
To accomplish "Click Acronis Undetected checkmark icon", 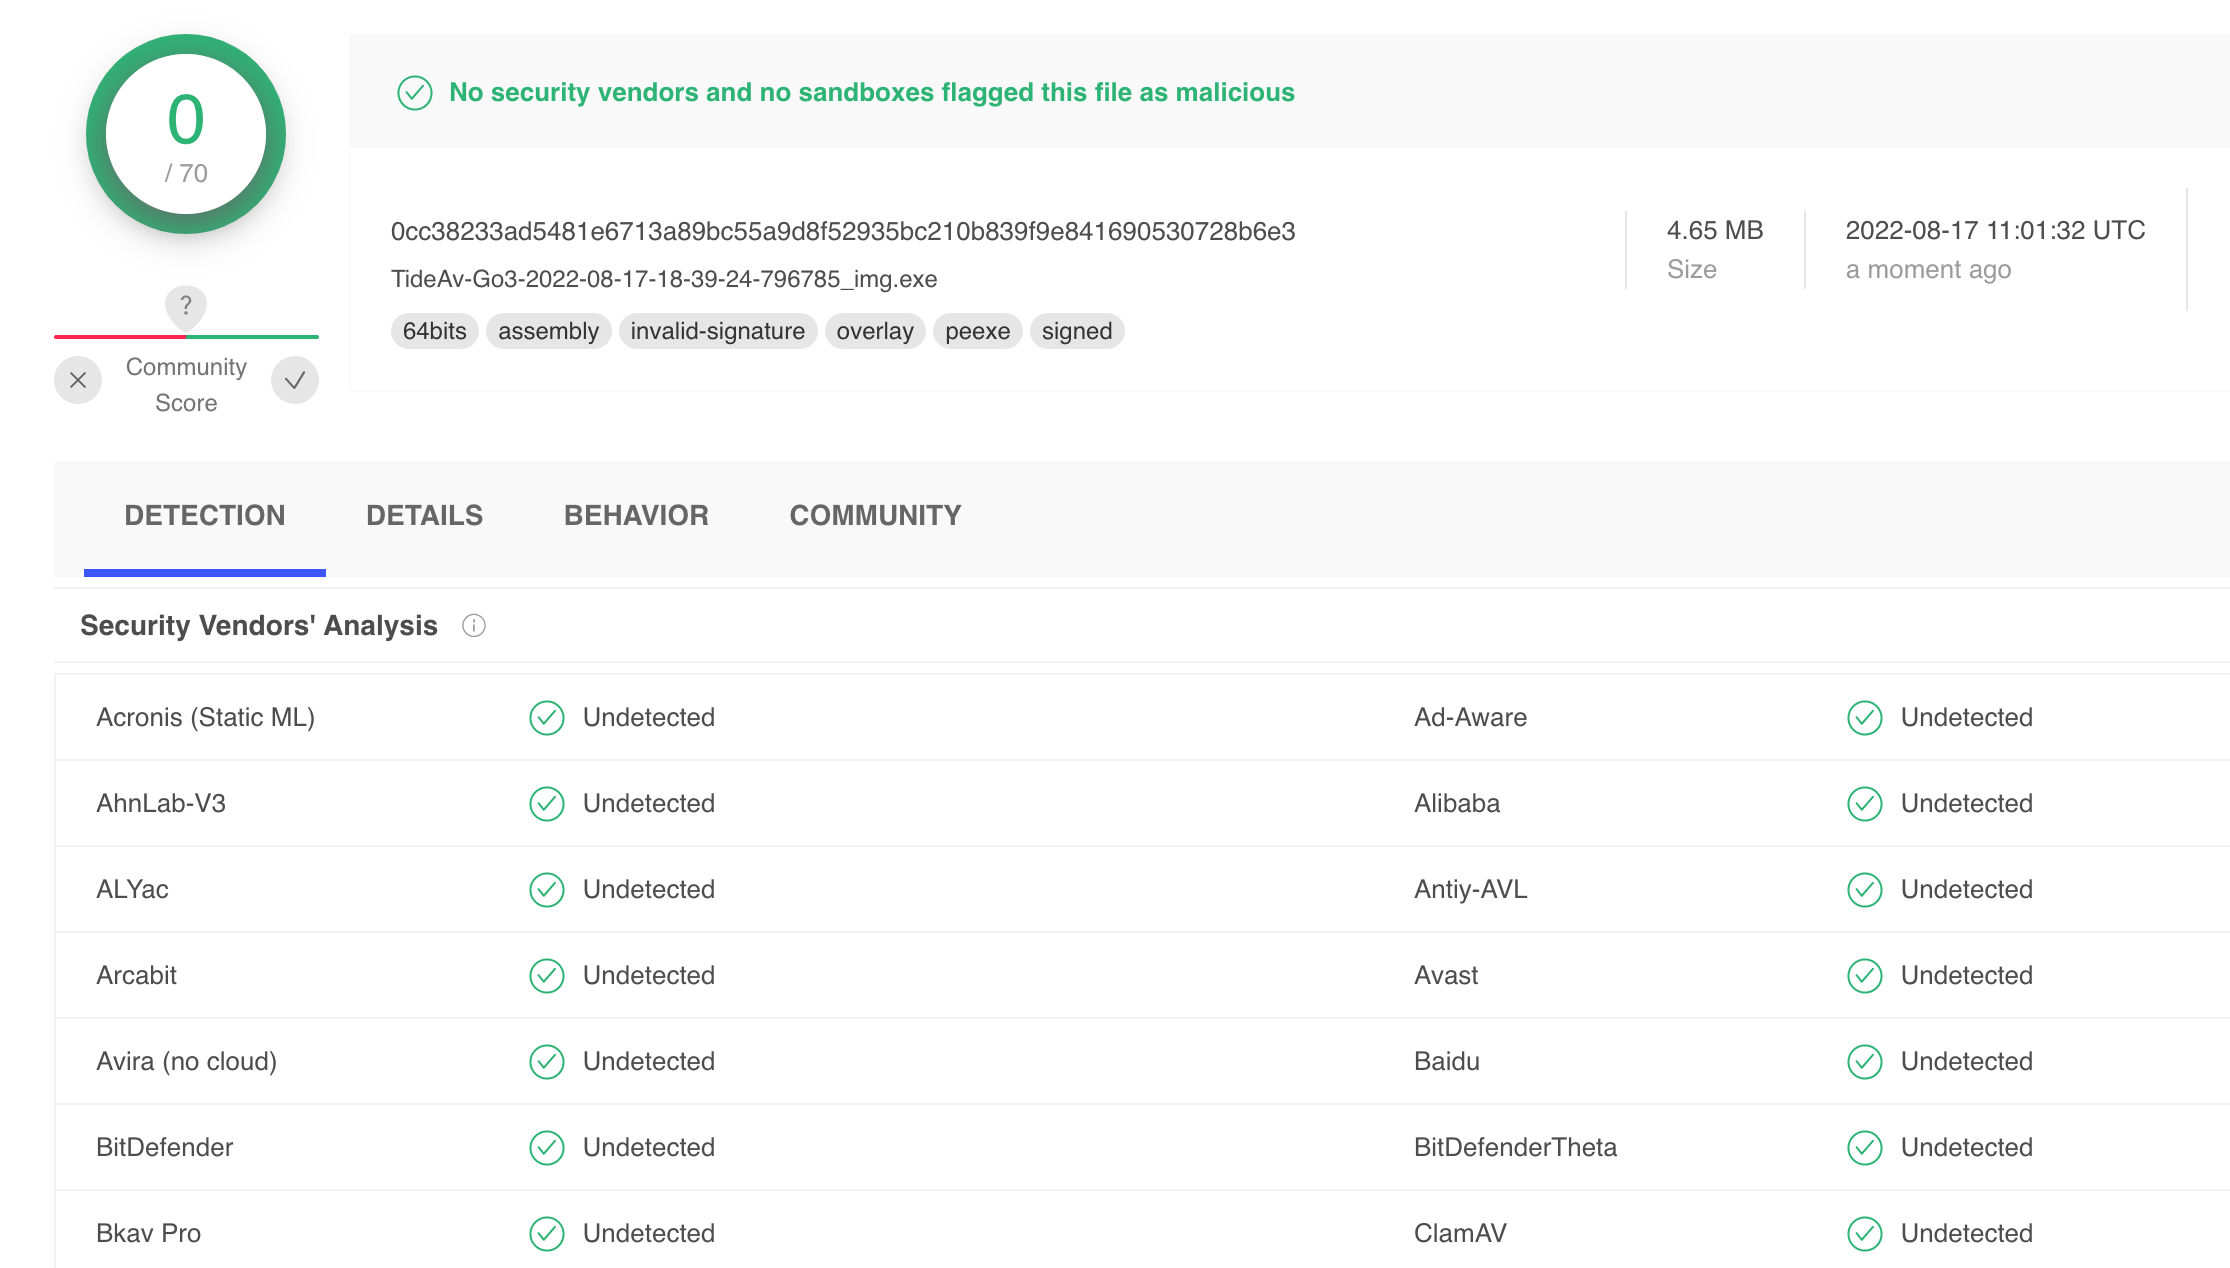I will coord(547,718).
